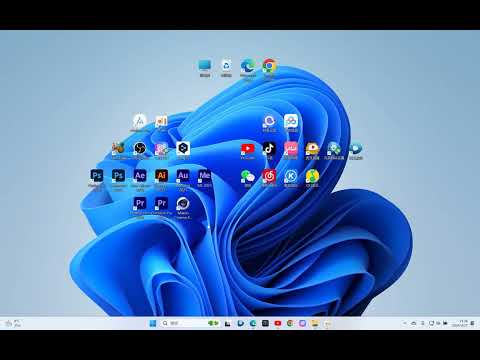Screen dimensions: 480x360
Task: Open the black terminal-style taskbar icon
Action: click(265, 323)
